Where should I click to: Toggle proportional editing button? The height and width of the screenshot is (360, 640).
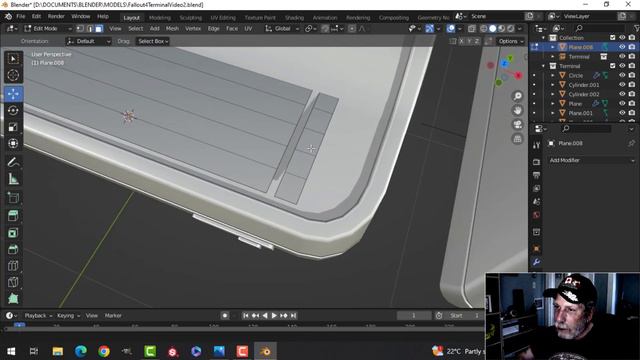(352, 29)
